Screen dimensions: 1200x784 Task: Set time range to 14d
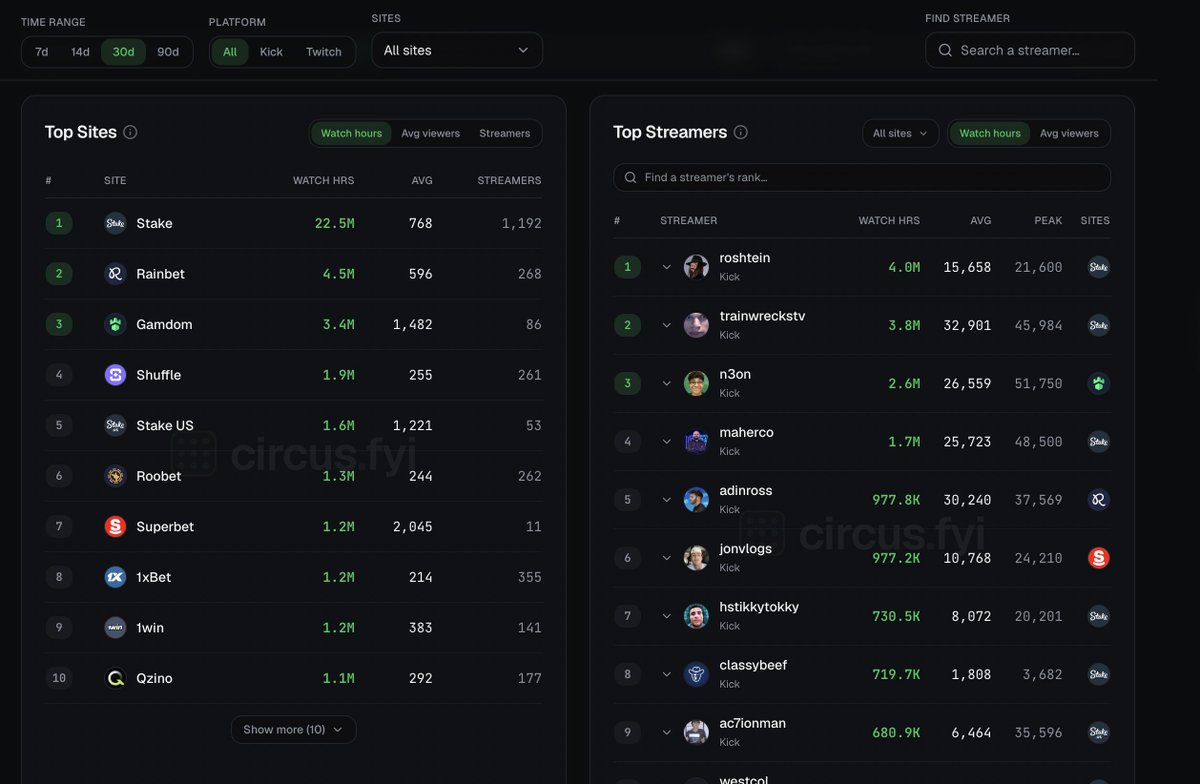pos(80,52)
